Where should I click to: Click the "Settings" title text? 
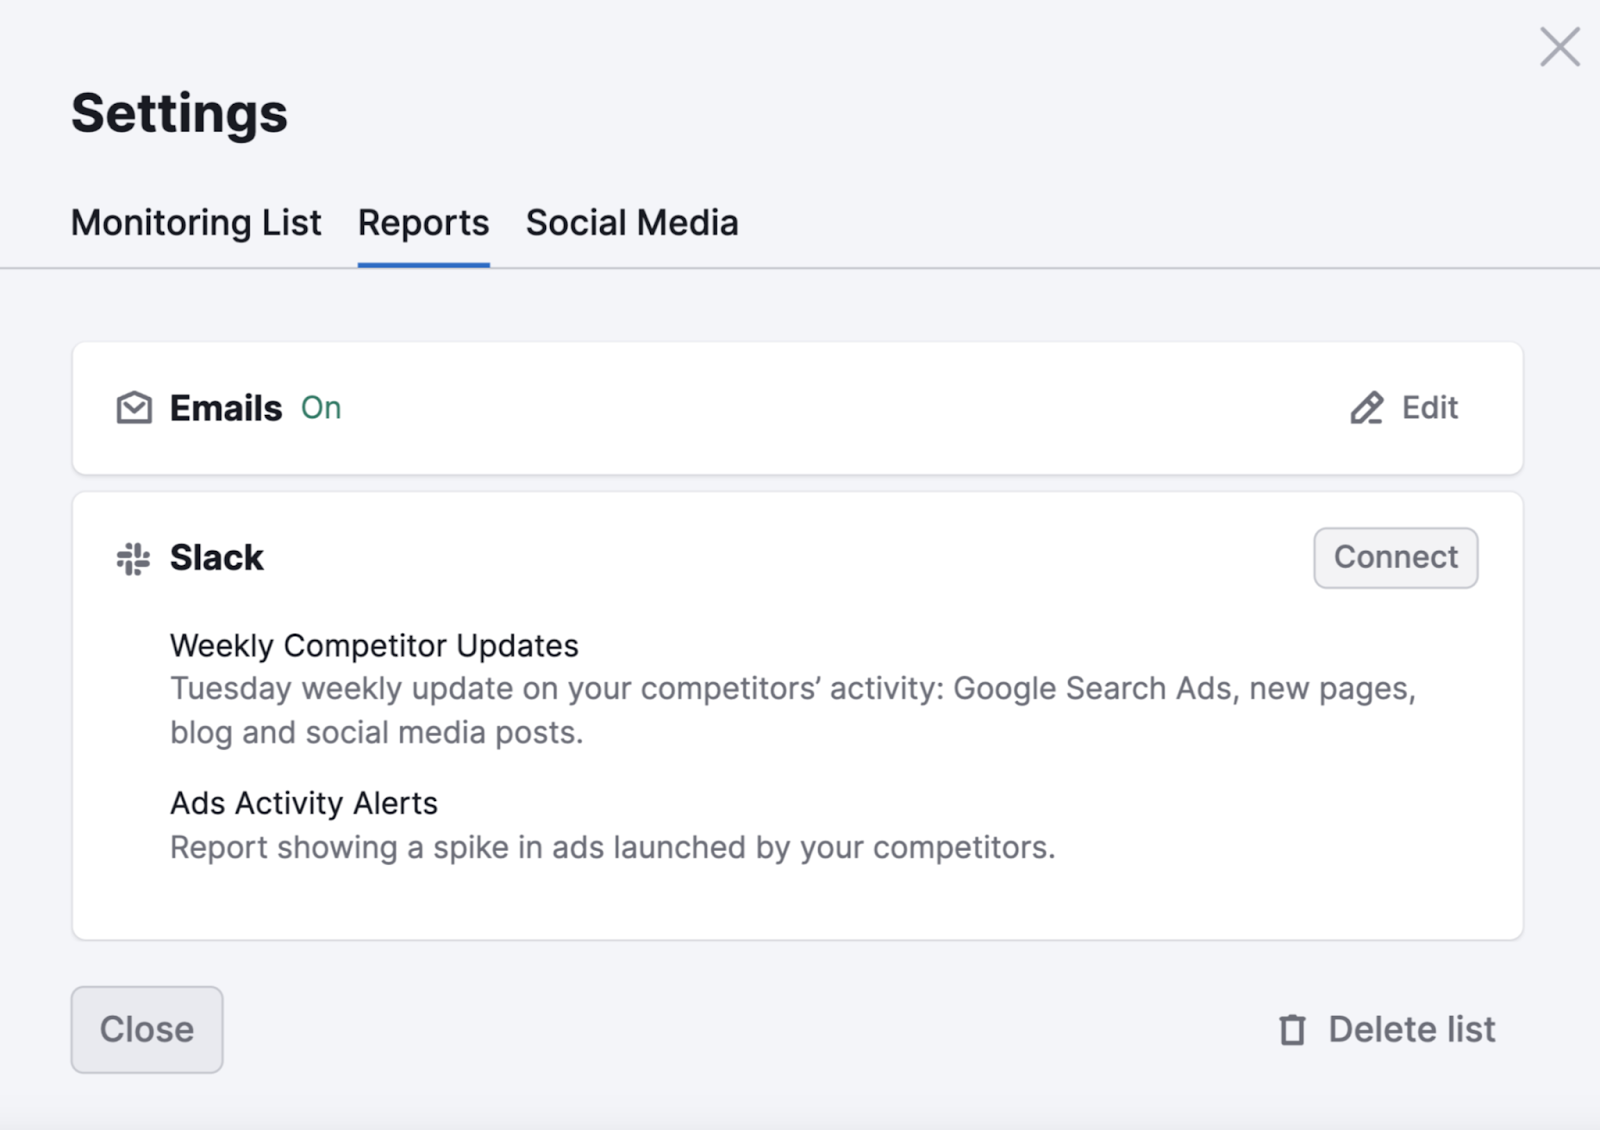(179, 113)
